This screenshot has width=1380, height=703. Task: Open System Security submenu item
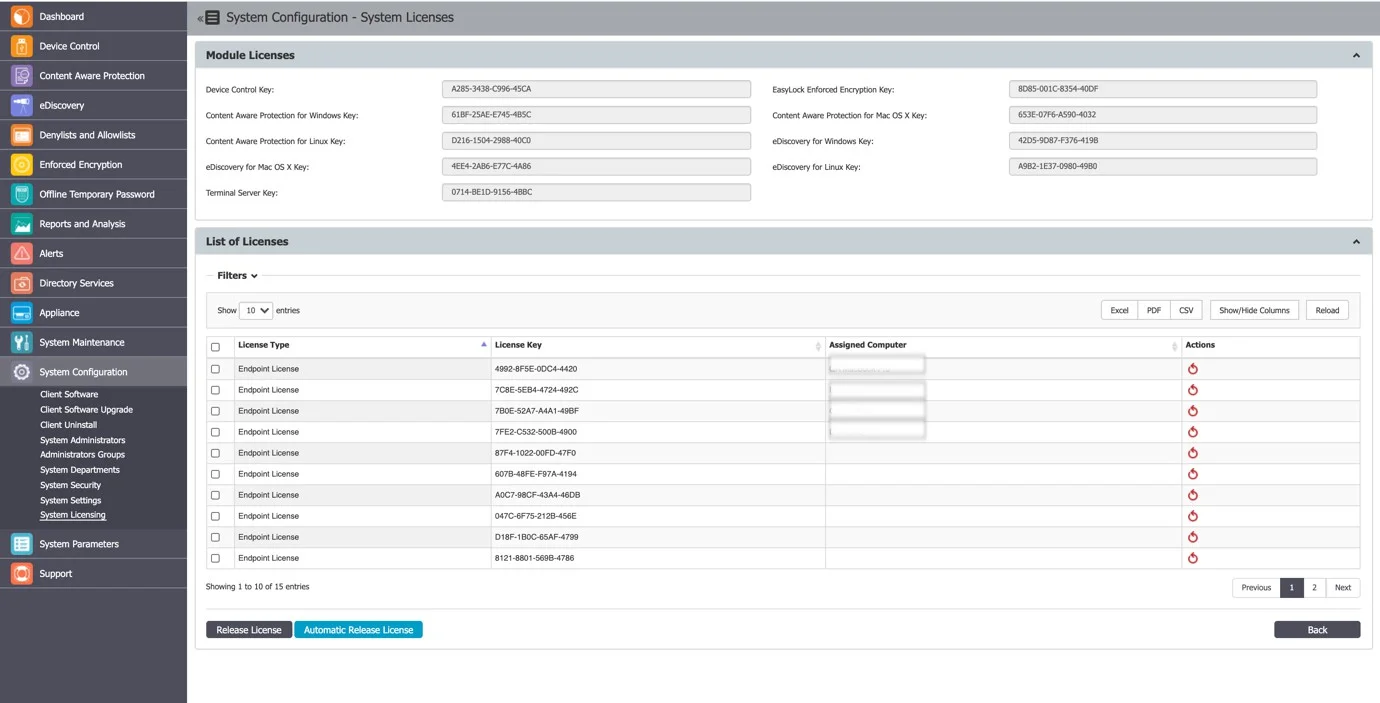point(70,485)
